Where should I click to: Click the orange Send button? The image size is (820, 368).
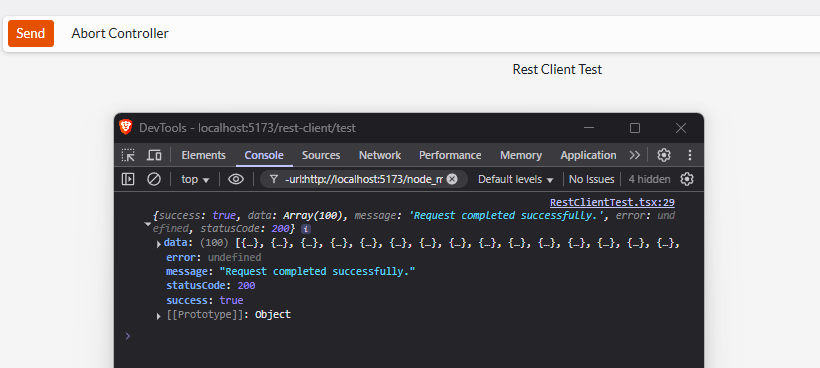click(x=31, y=33)
